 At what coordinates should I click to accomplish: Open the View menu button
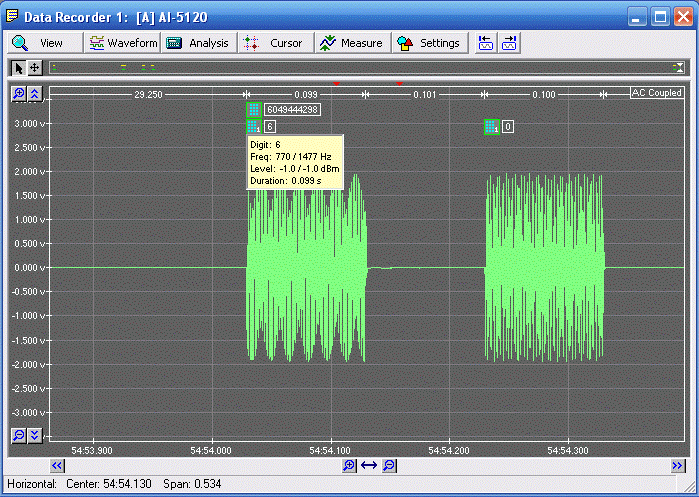click(45, 43)
